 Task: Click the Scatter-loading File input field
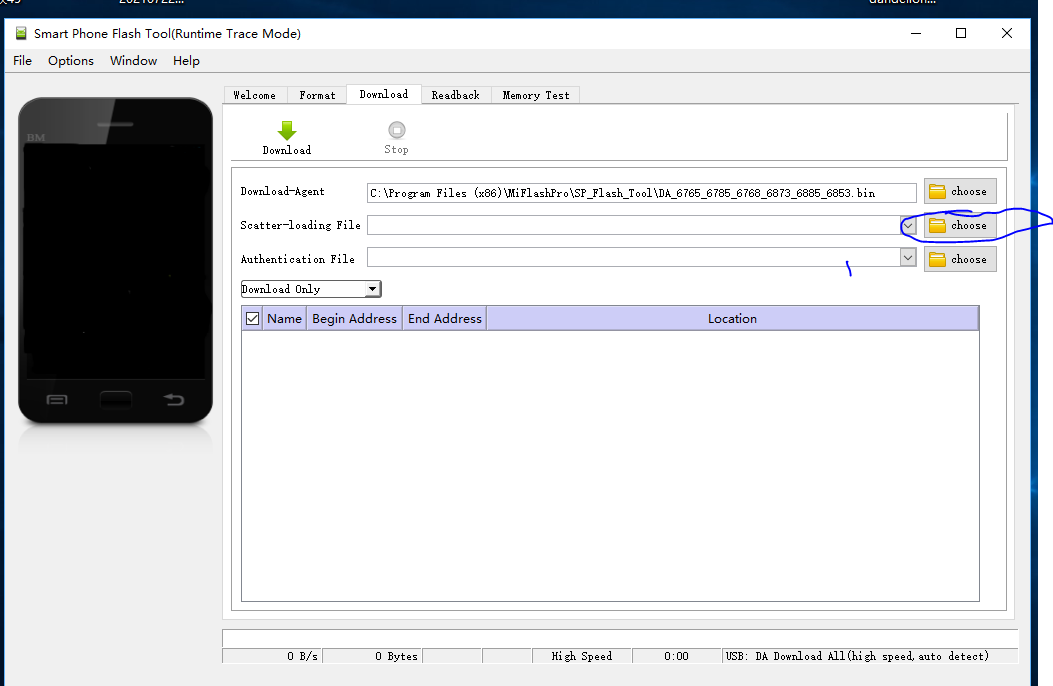633,225
